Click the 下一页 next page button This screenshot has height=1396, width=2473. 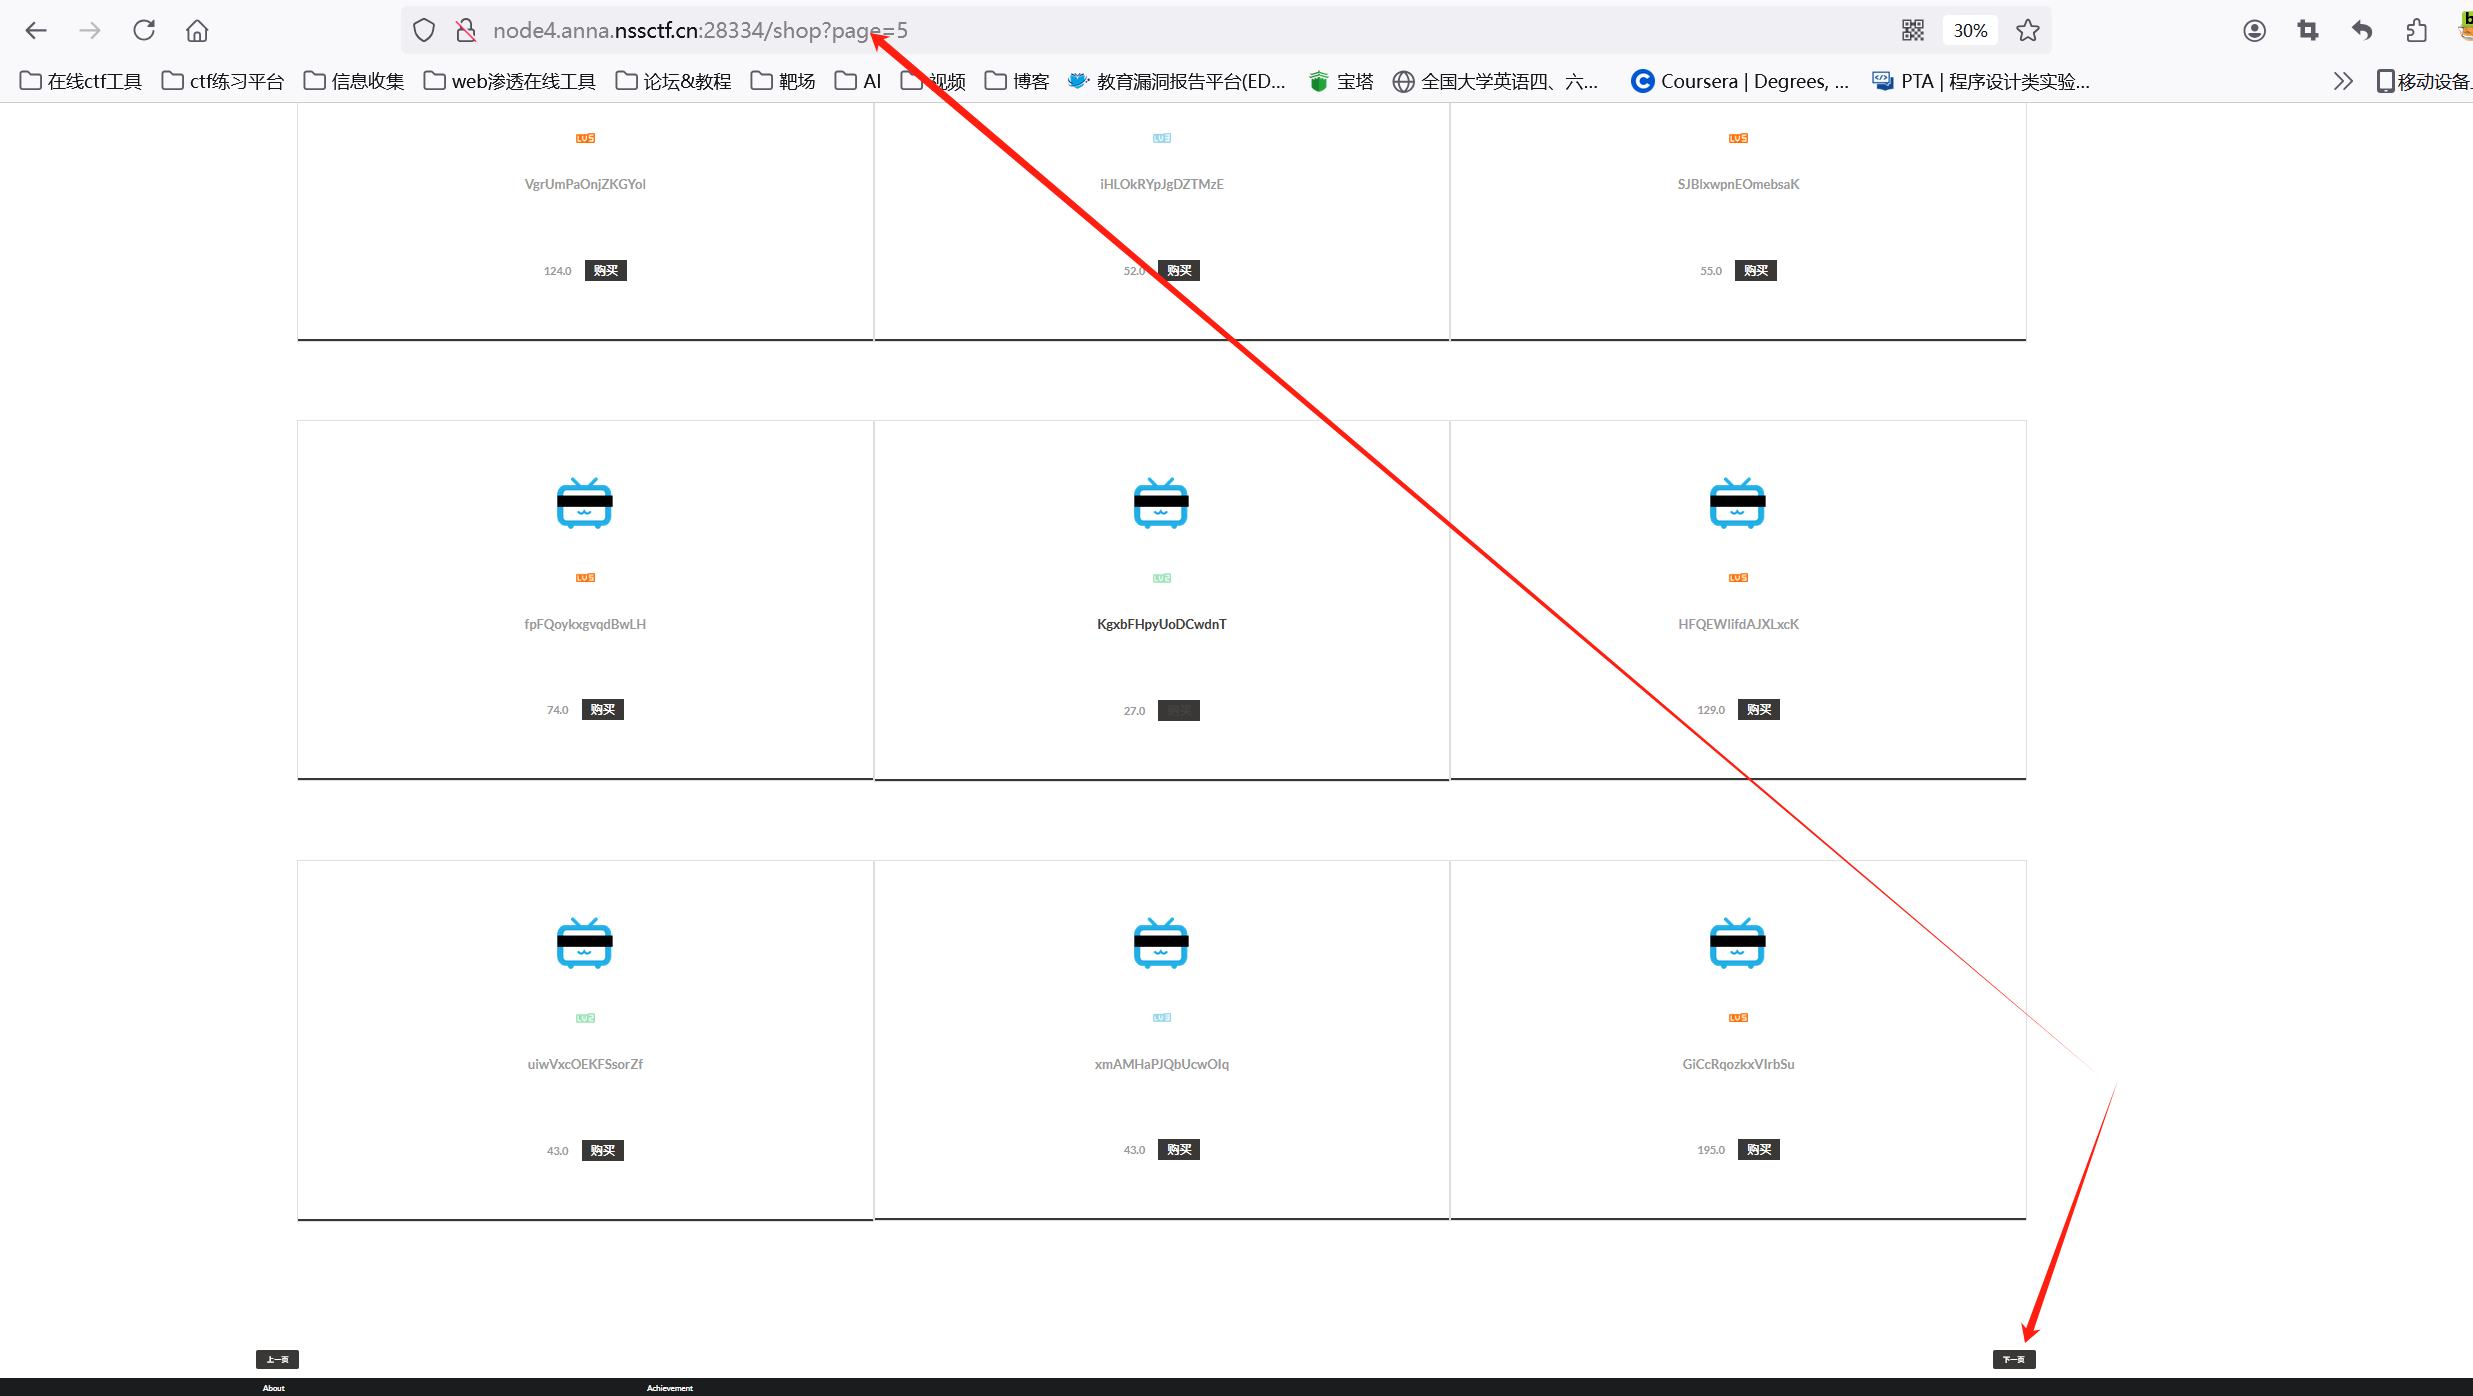tap(2013, 1359)
